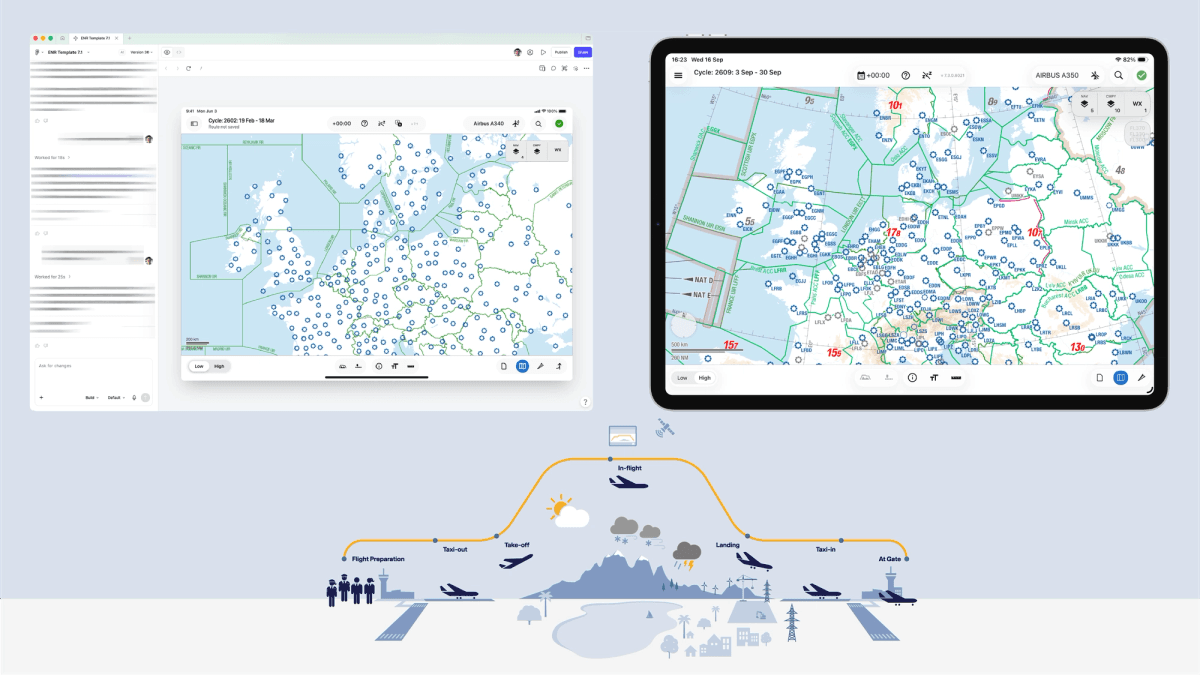
Task: Select the Low chart mode on iPad
Action: point(683,378)
